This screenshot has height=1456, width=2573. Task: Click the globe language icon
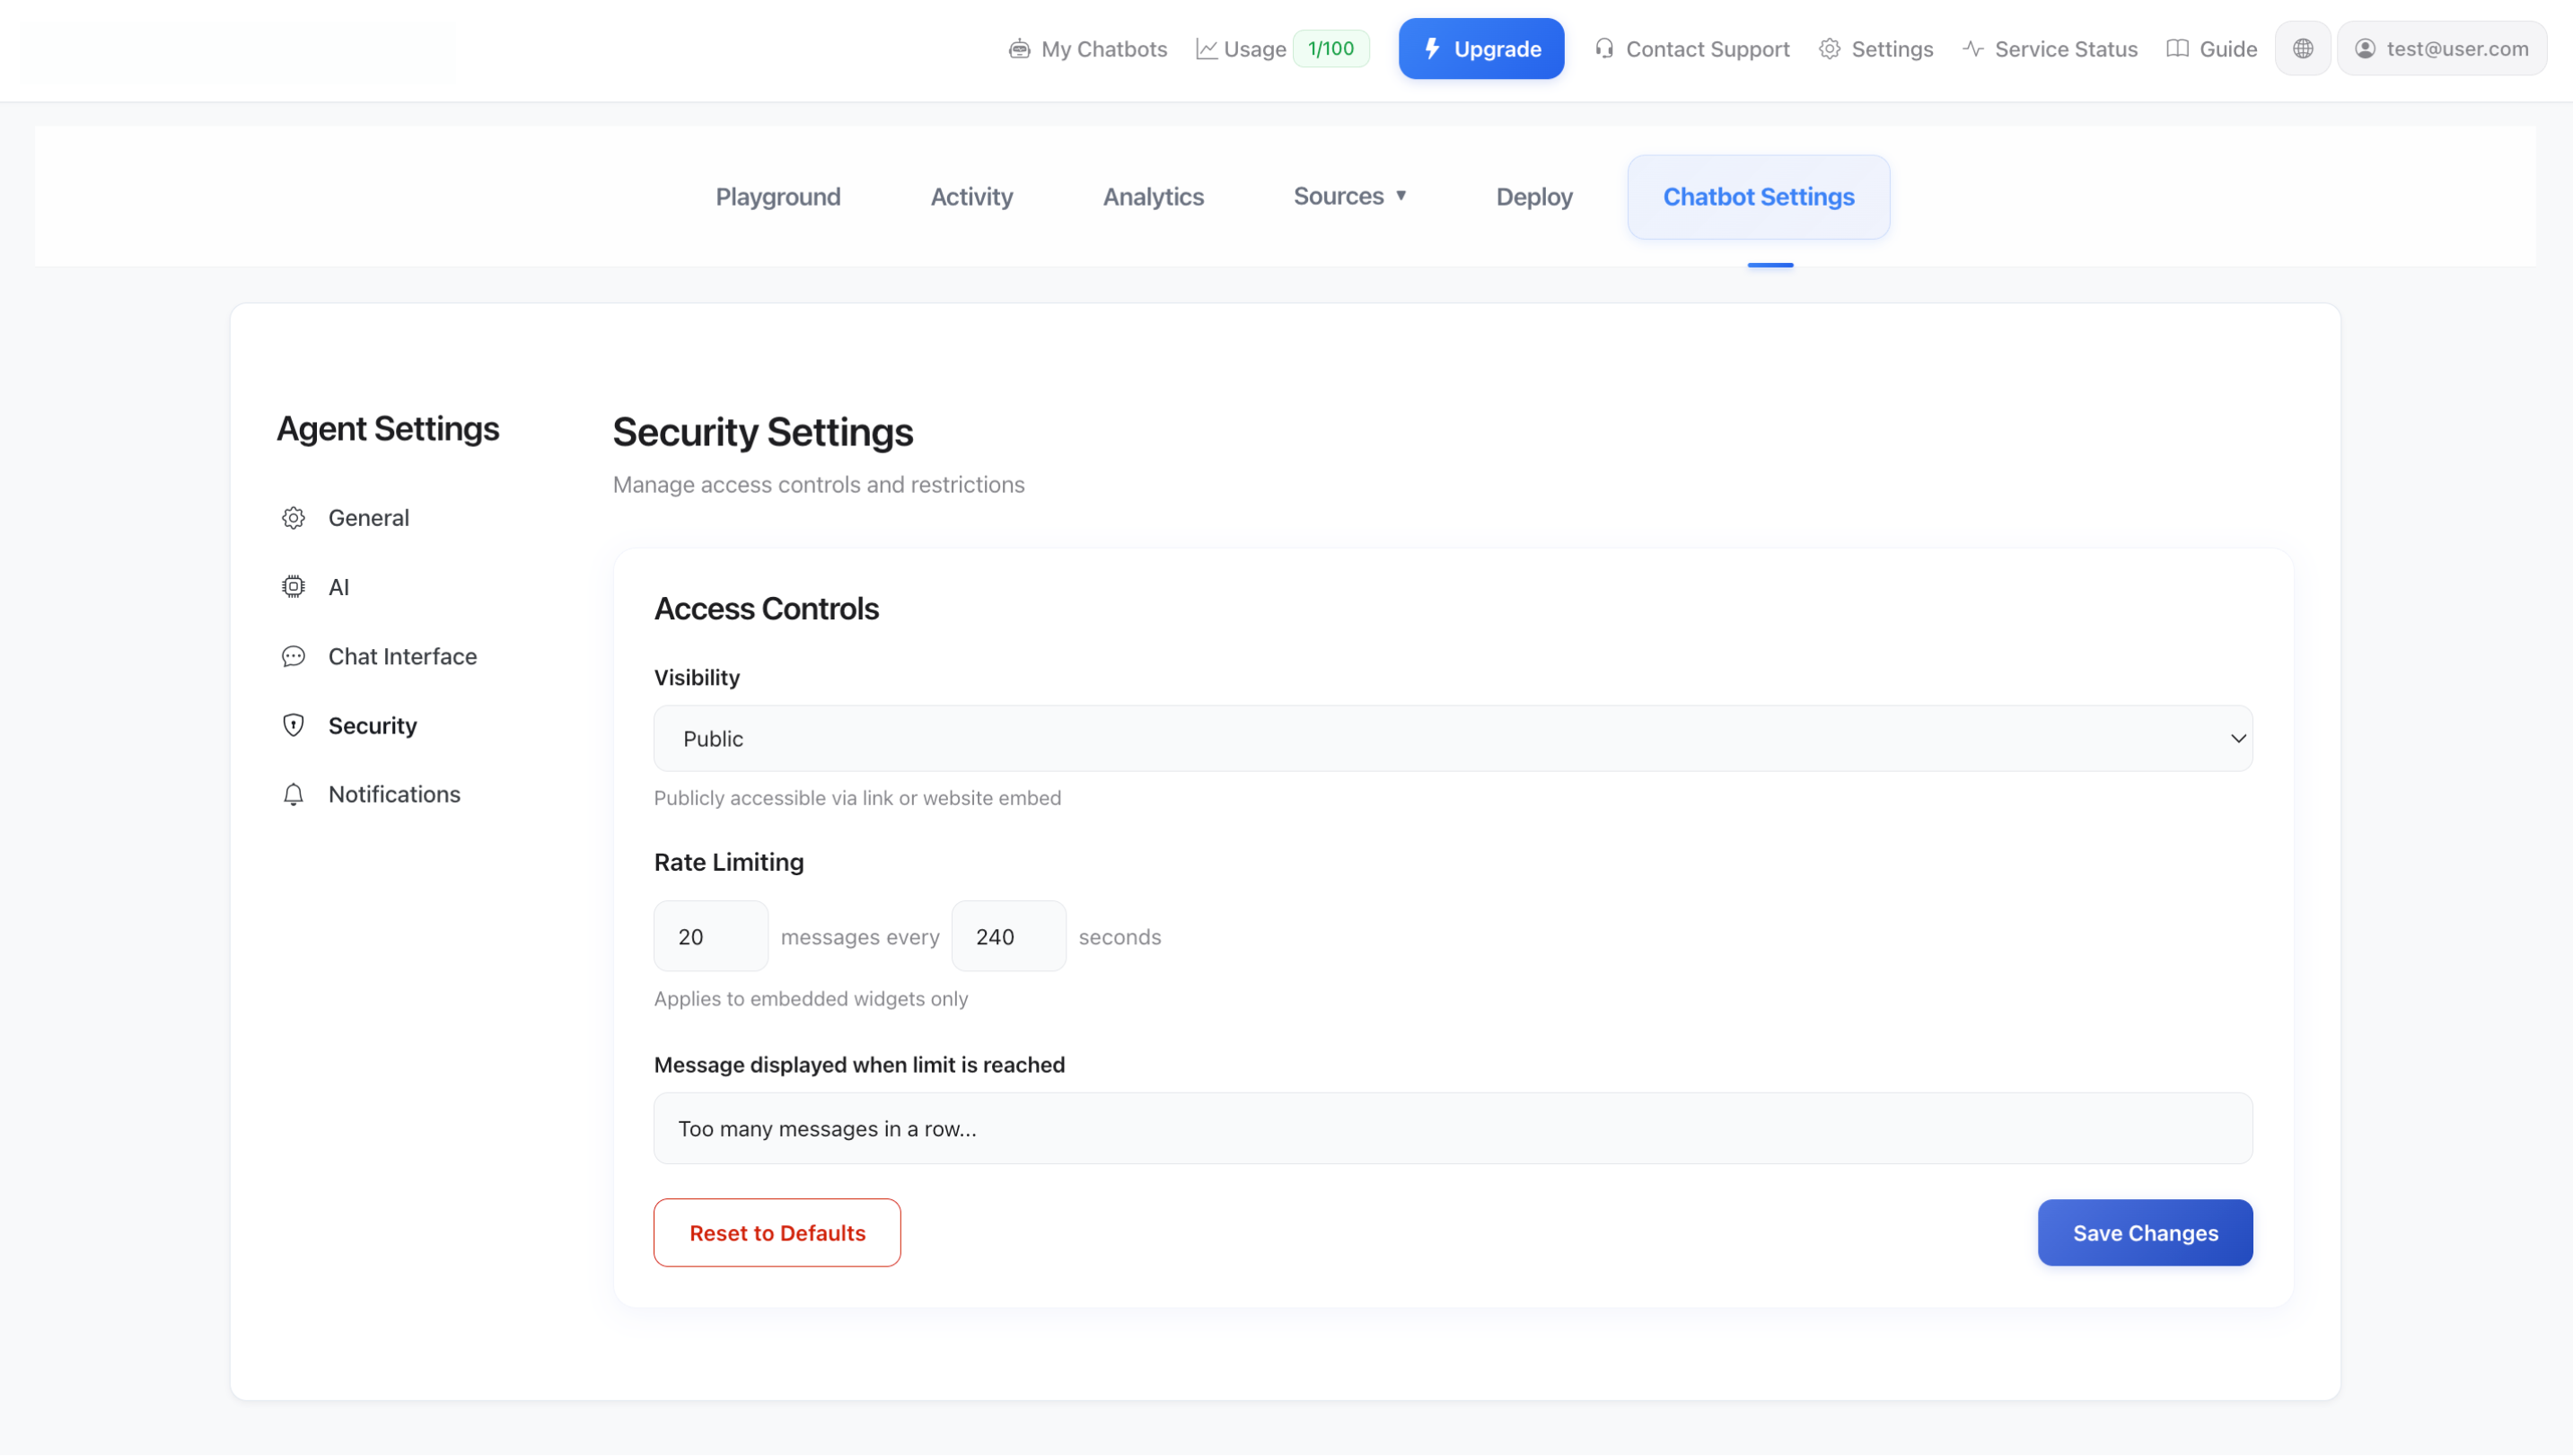(2303, 48)
